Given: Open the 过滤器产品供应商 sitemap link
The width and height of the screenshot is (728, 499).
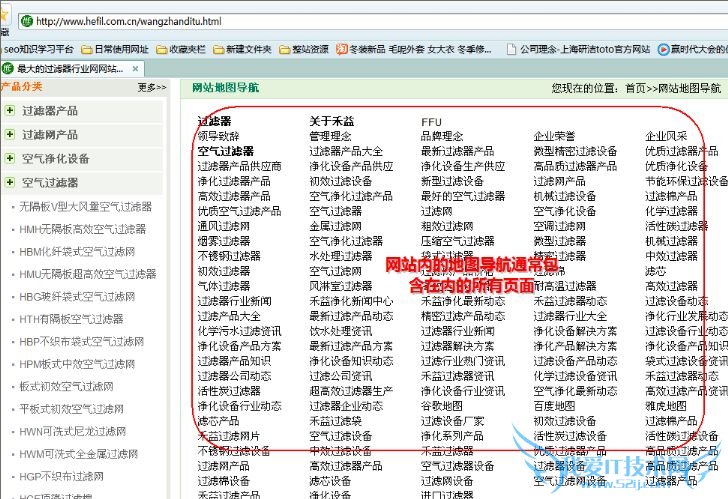Looking at the screenshot, I should [x=240, y=166].
